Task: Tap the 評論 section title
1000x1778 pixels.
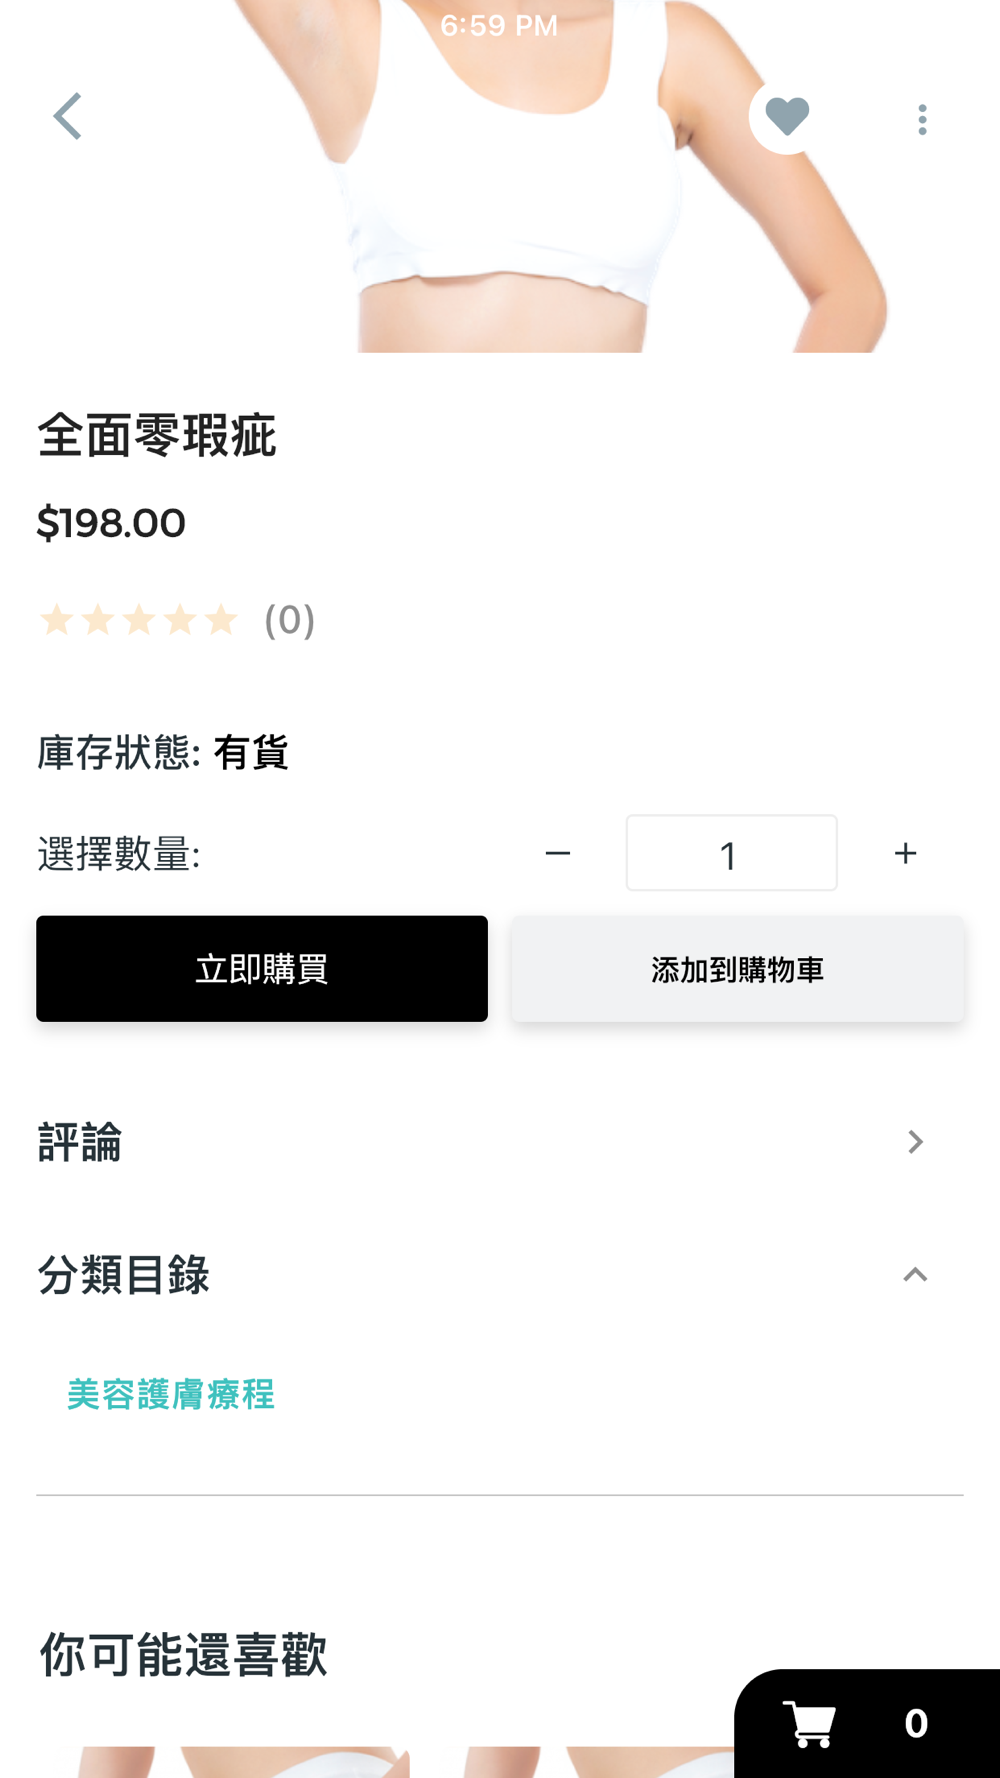Action: (x=80, y=1143)
